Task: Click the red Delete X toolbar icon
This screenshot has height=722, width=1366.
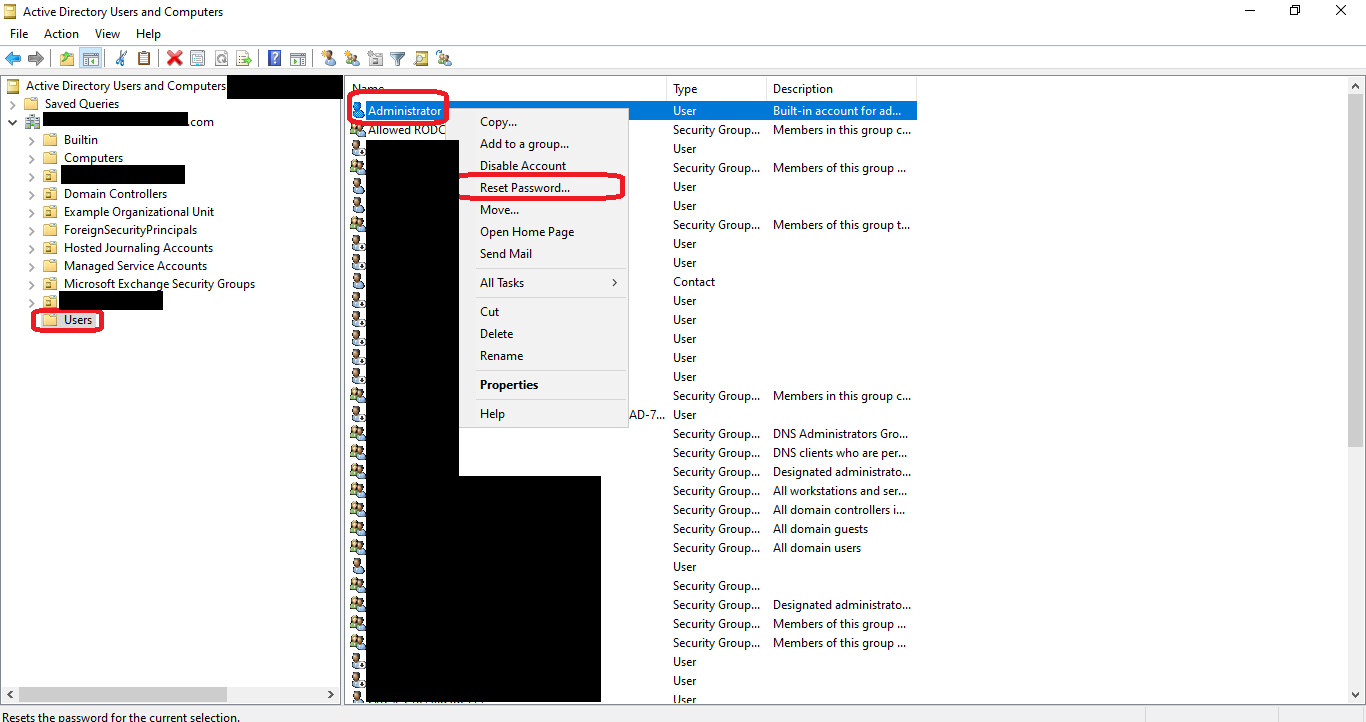Action: pyautogui.click(x=174, y=58)
